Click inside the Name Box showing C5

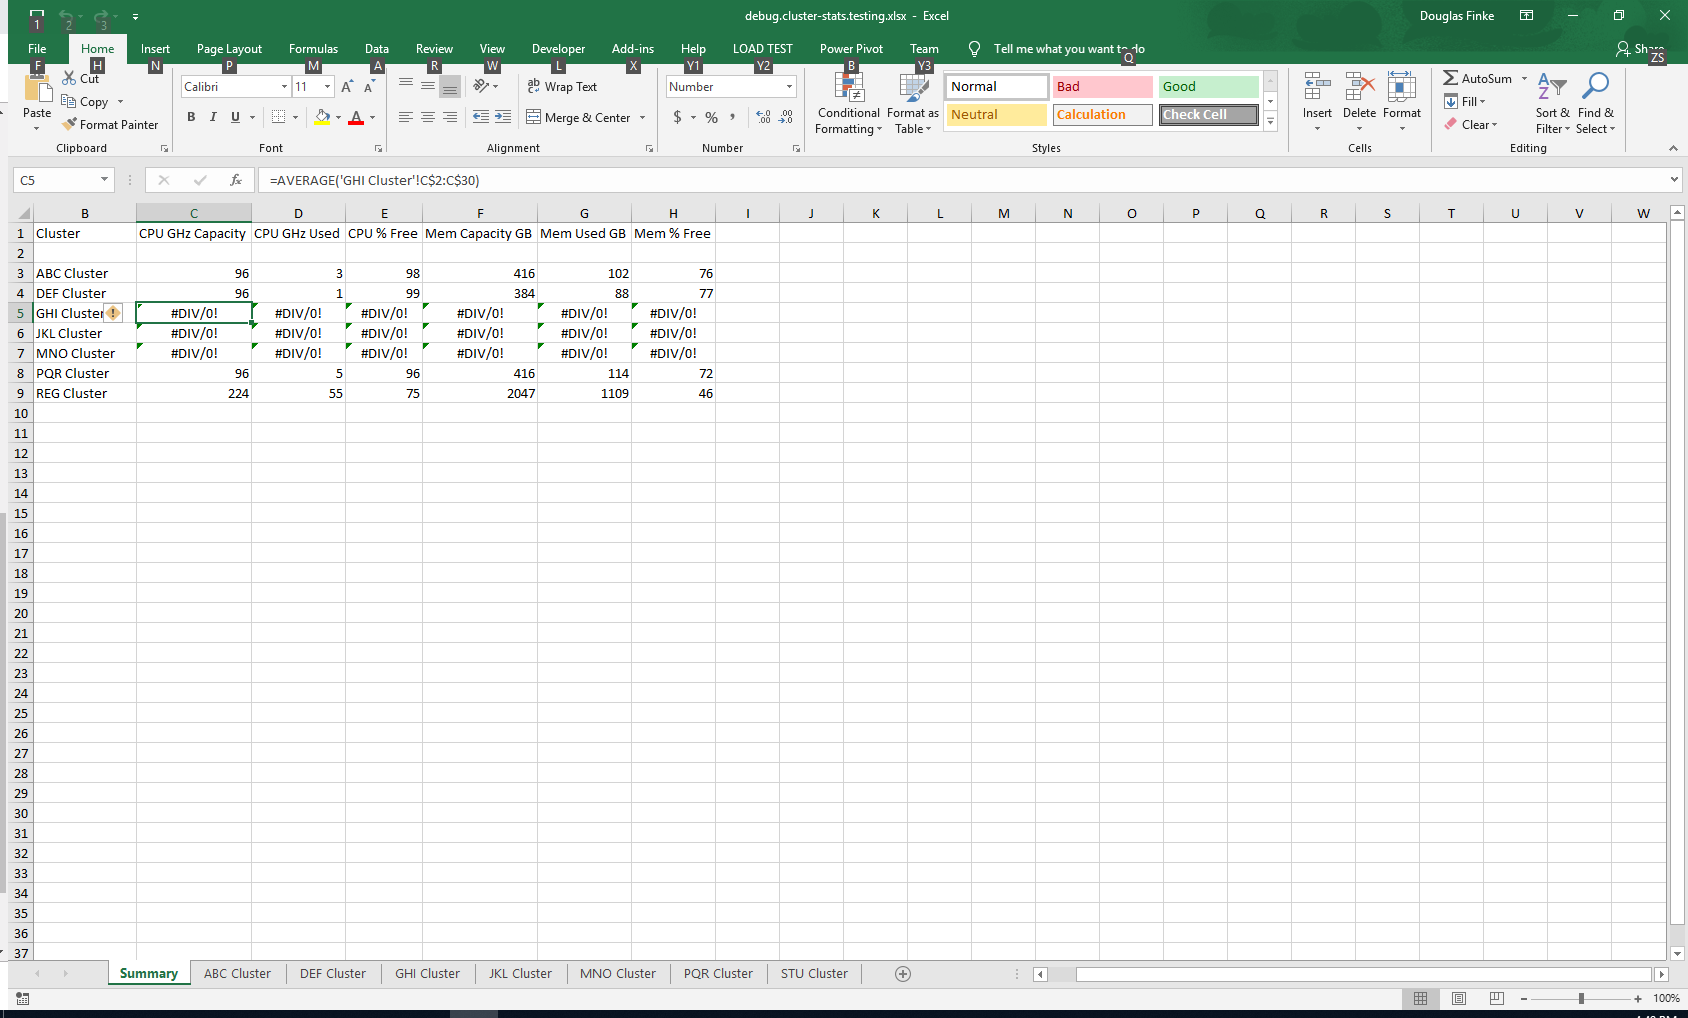(57, 180)
